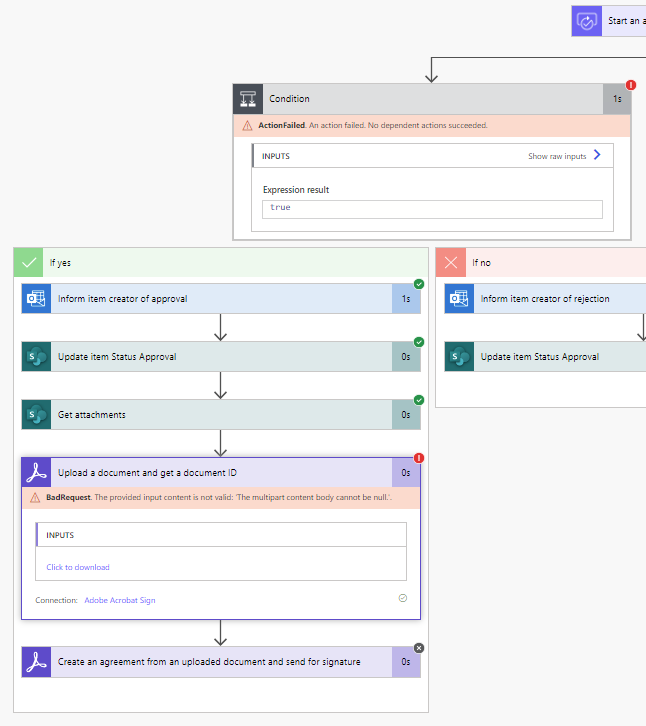Click the Expression result value field
The image size is (646, 726).
432,208
